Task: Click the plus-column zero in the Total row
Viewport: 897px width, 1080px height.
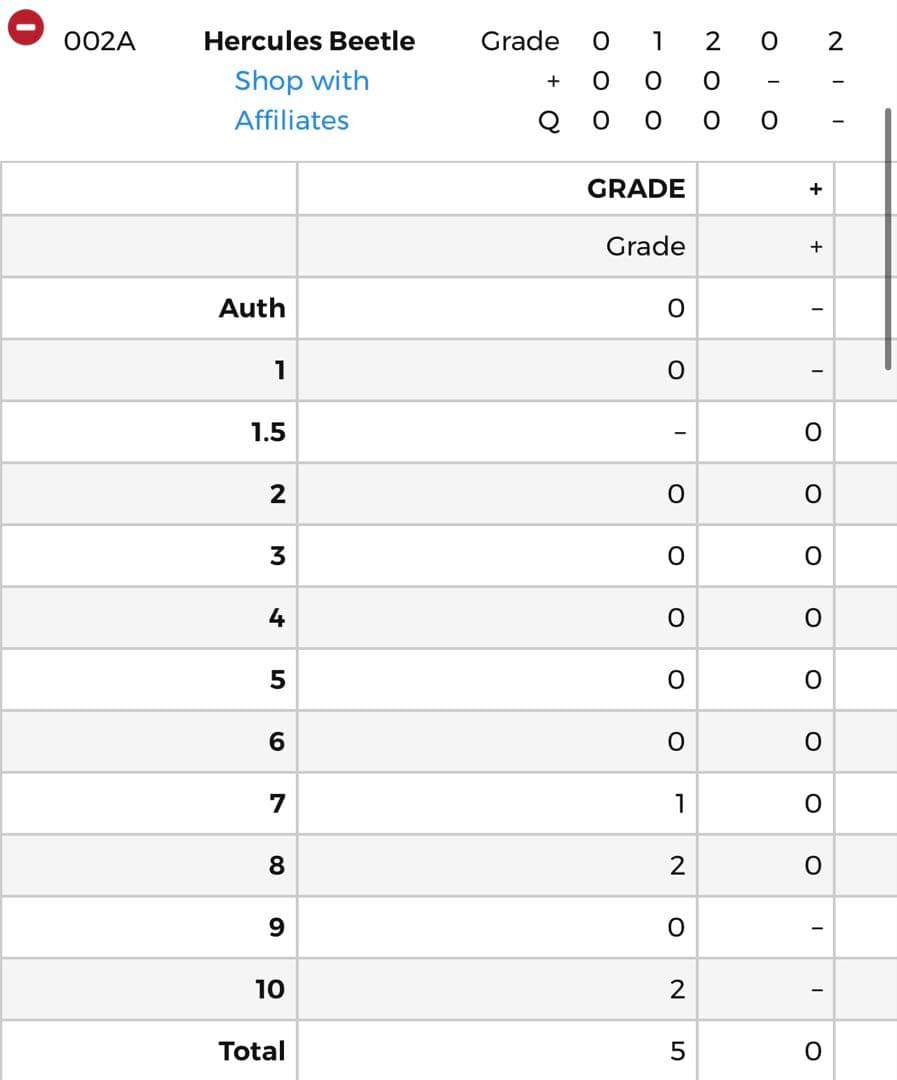Action: (x=813, y=1052)
